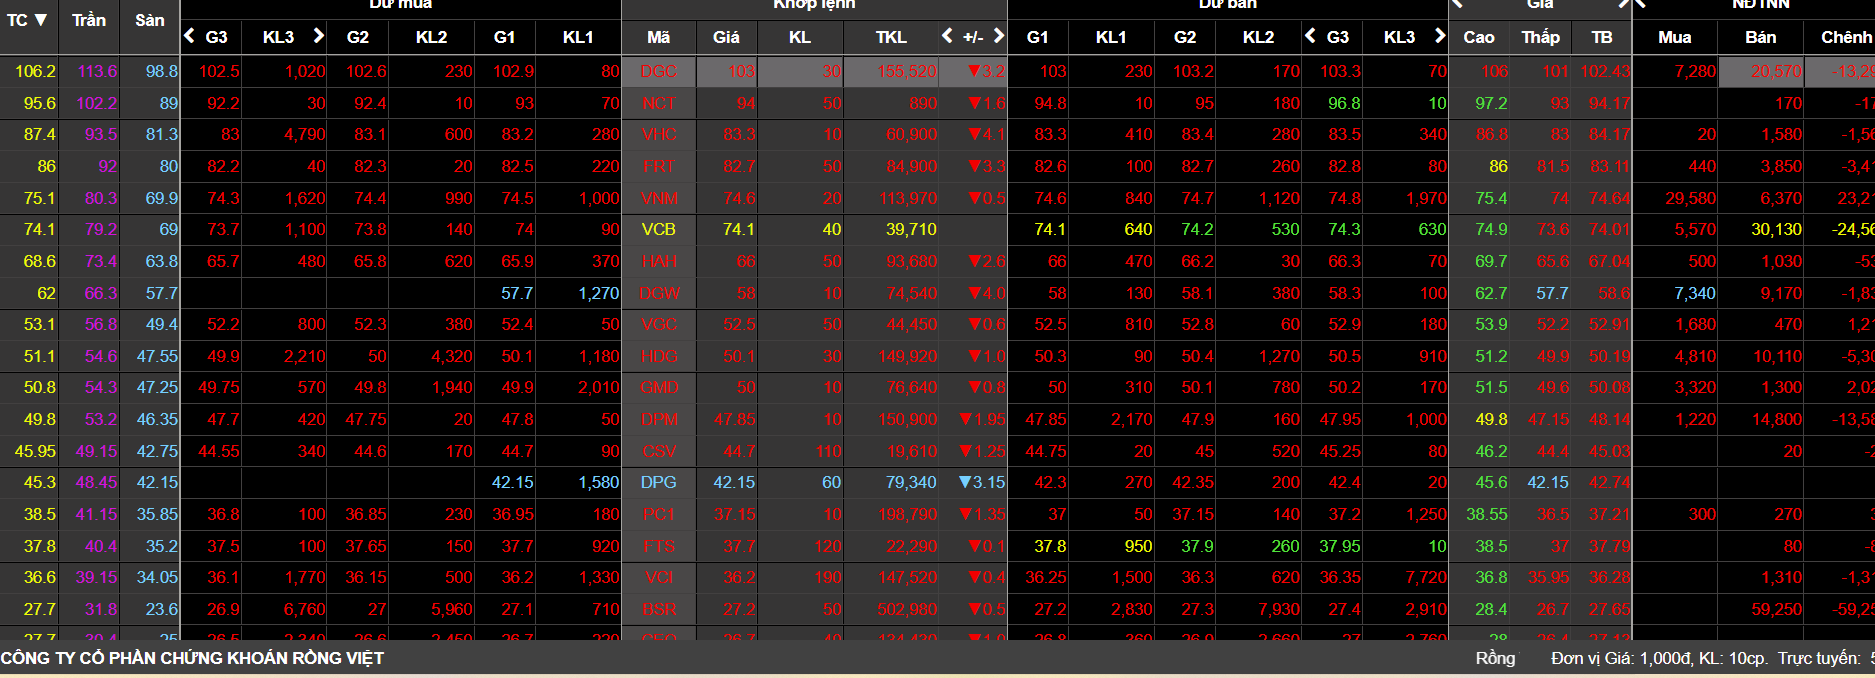
Task: Click DPG floor matched price 42.15
Action: [x=734, y=482]
